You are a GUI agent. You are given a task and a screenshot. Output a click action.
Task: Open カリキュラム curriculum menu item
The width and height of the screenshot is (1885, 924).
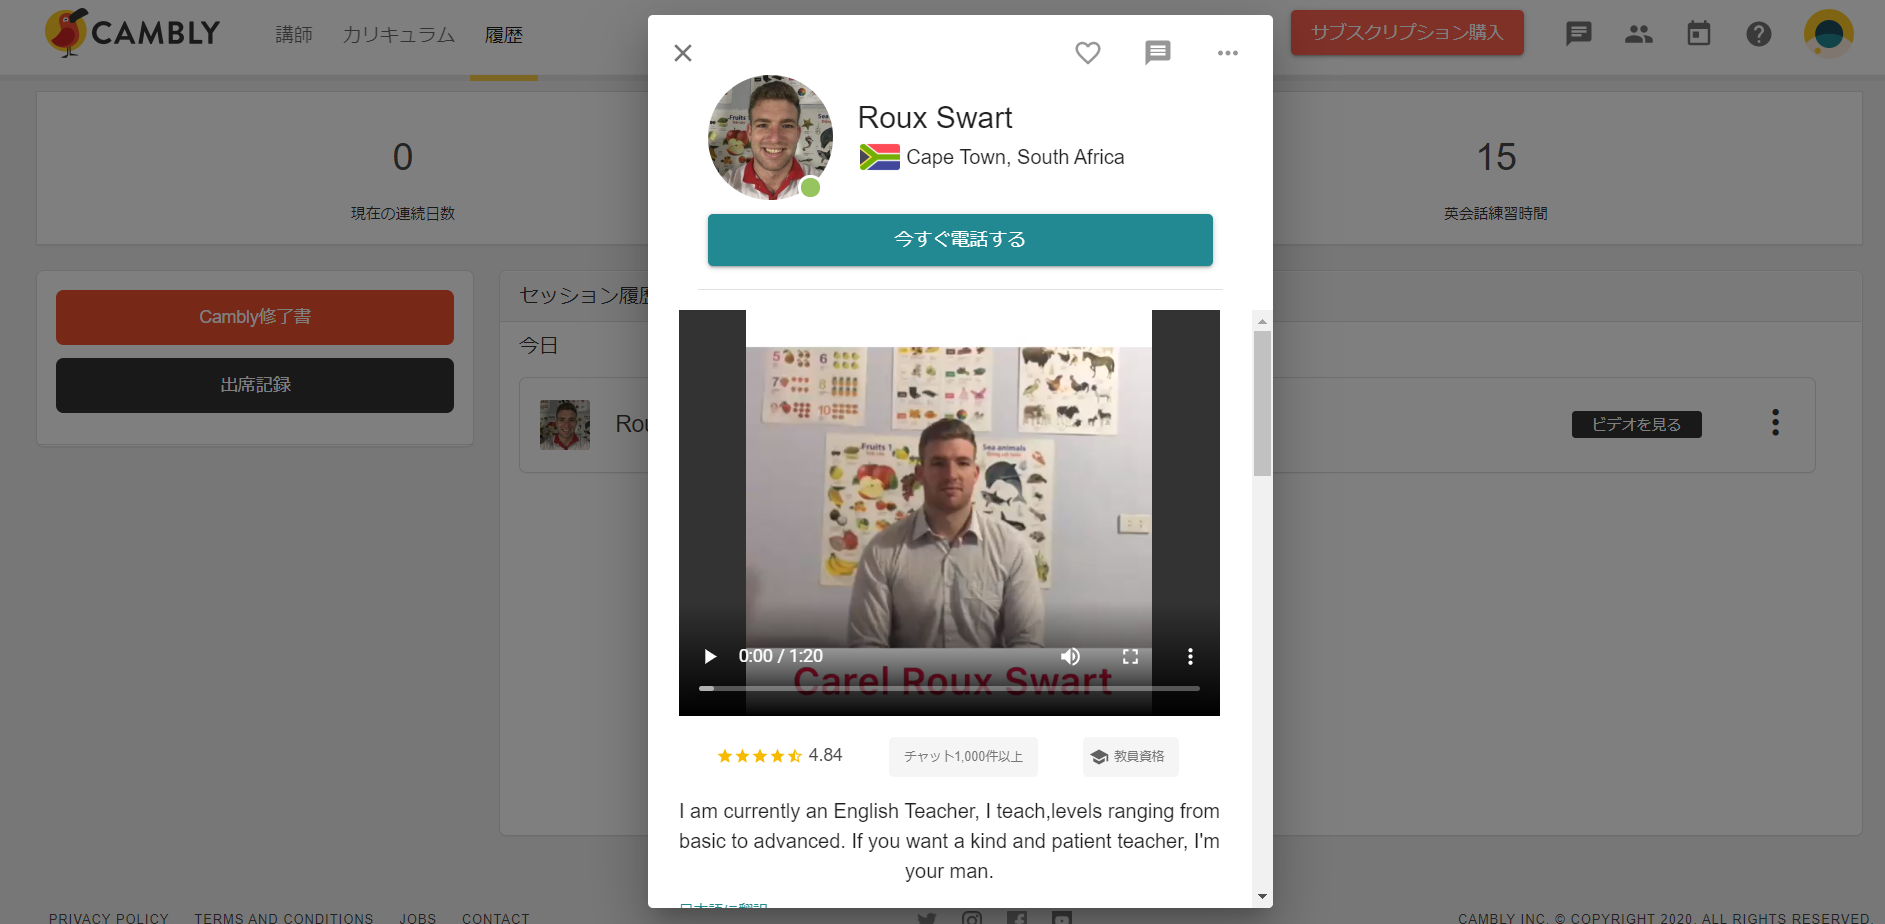coord(398,35)
